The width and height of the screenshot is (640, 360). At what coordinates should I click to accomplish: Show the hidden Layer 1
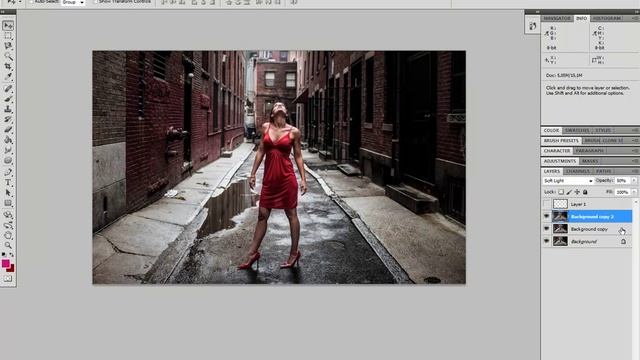click(x=547, y=204)
